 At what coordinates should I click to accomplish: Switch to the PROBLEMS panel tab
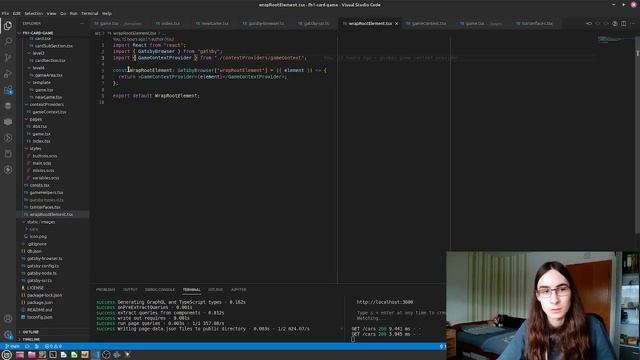click(105, 290)
